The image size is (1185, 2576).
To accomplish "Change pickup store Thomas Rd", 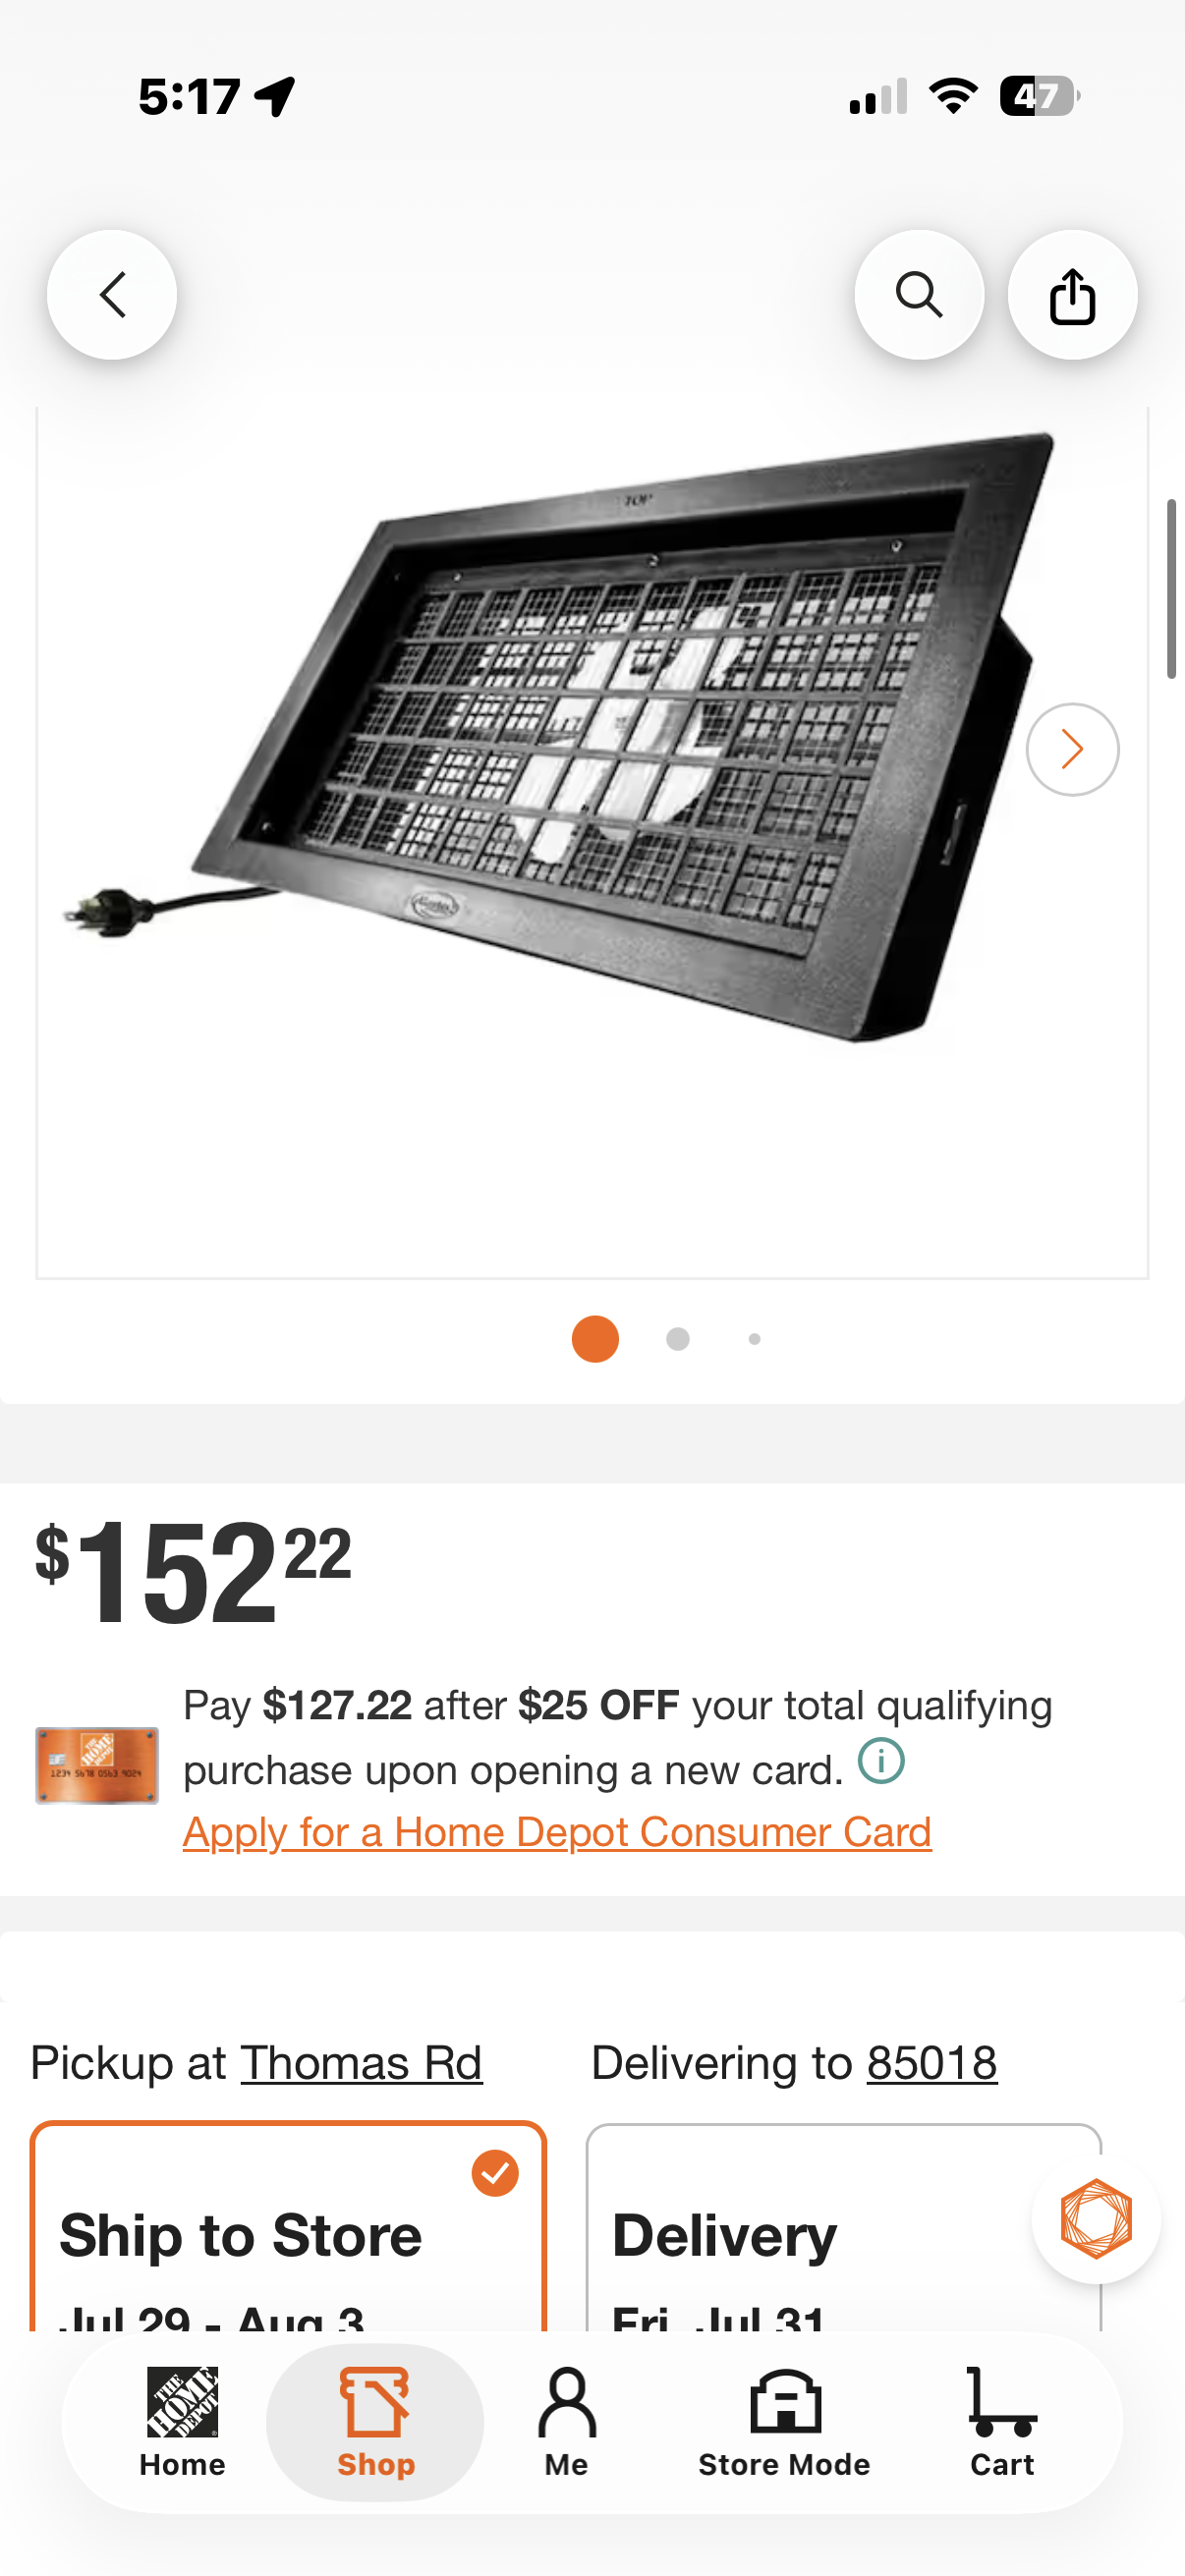I will (x=361, y=2063).
